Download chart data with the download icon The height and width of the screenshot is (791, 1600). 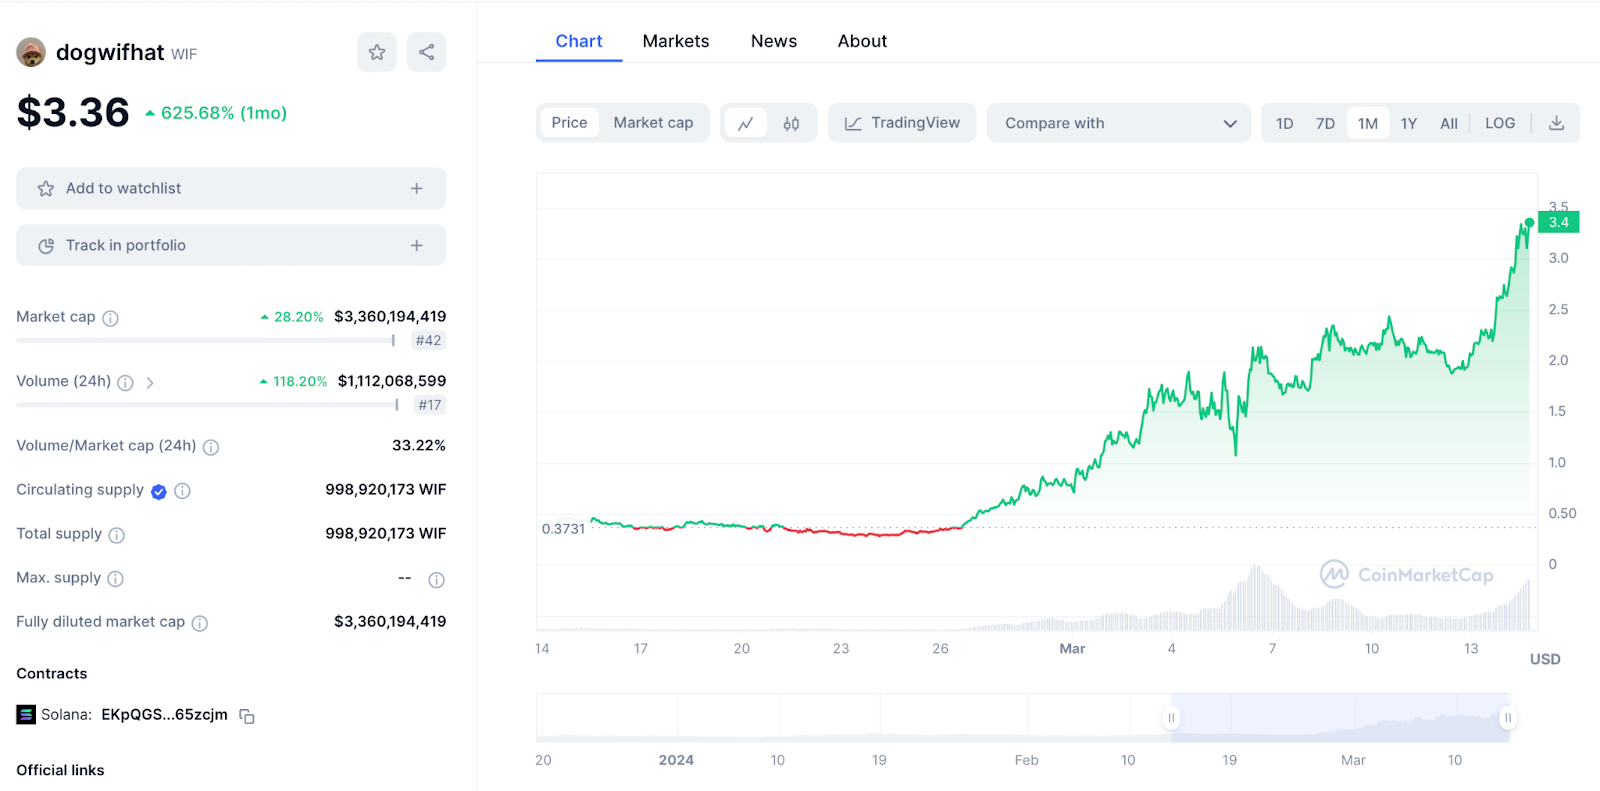point(1556,123)
